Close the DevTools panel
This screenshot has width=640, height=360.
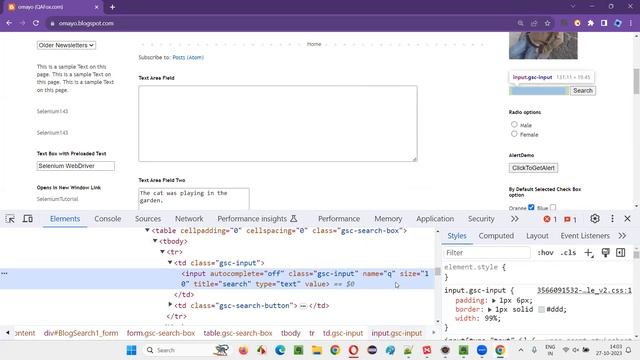point(628,219)
